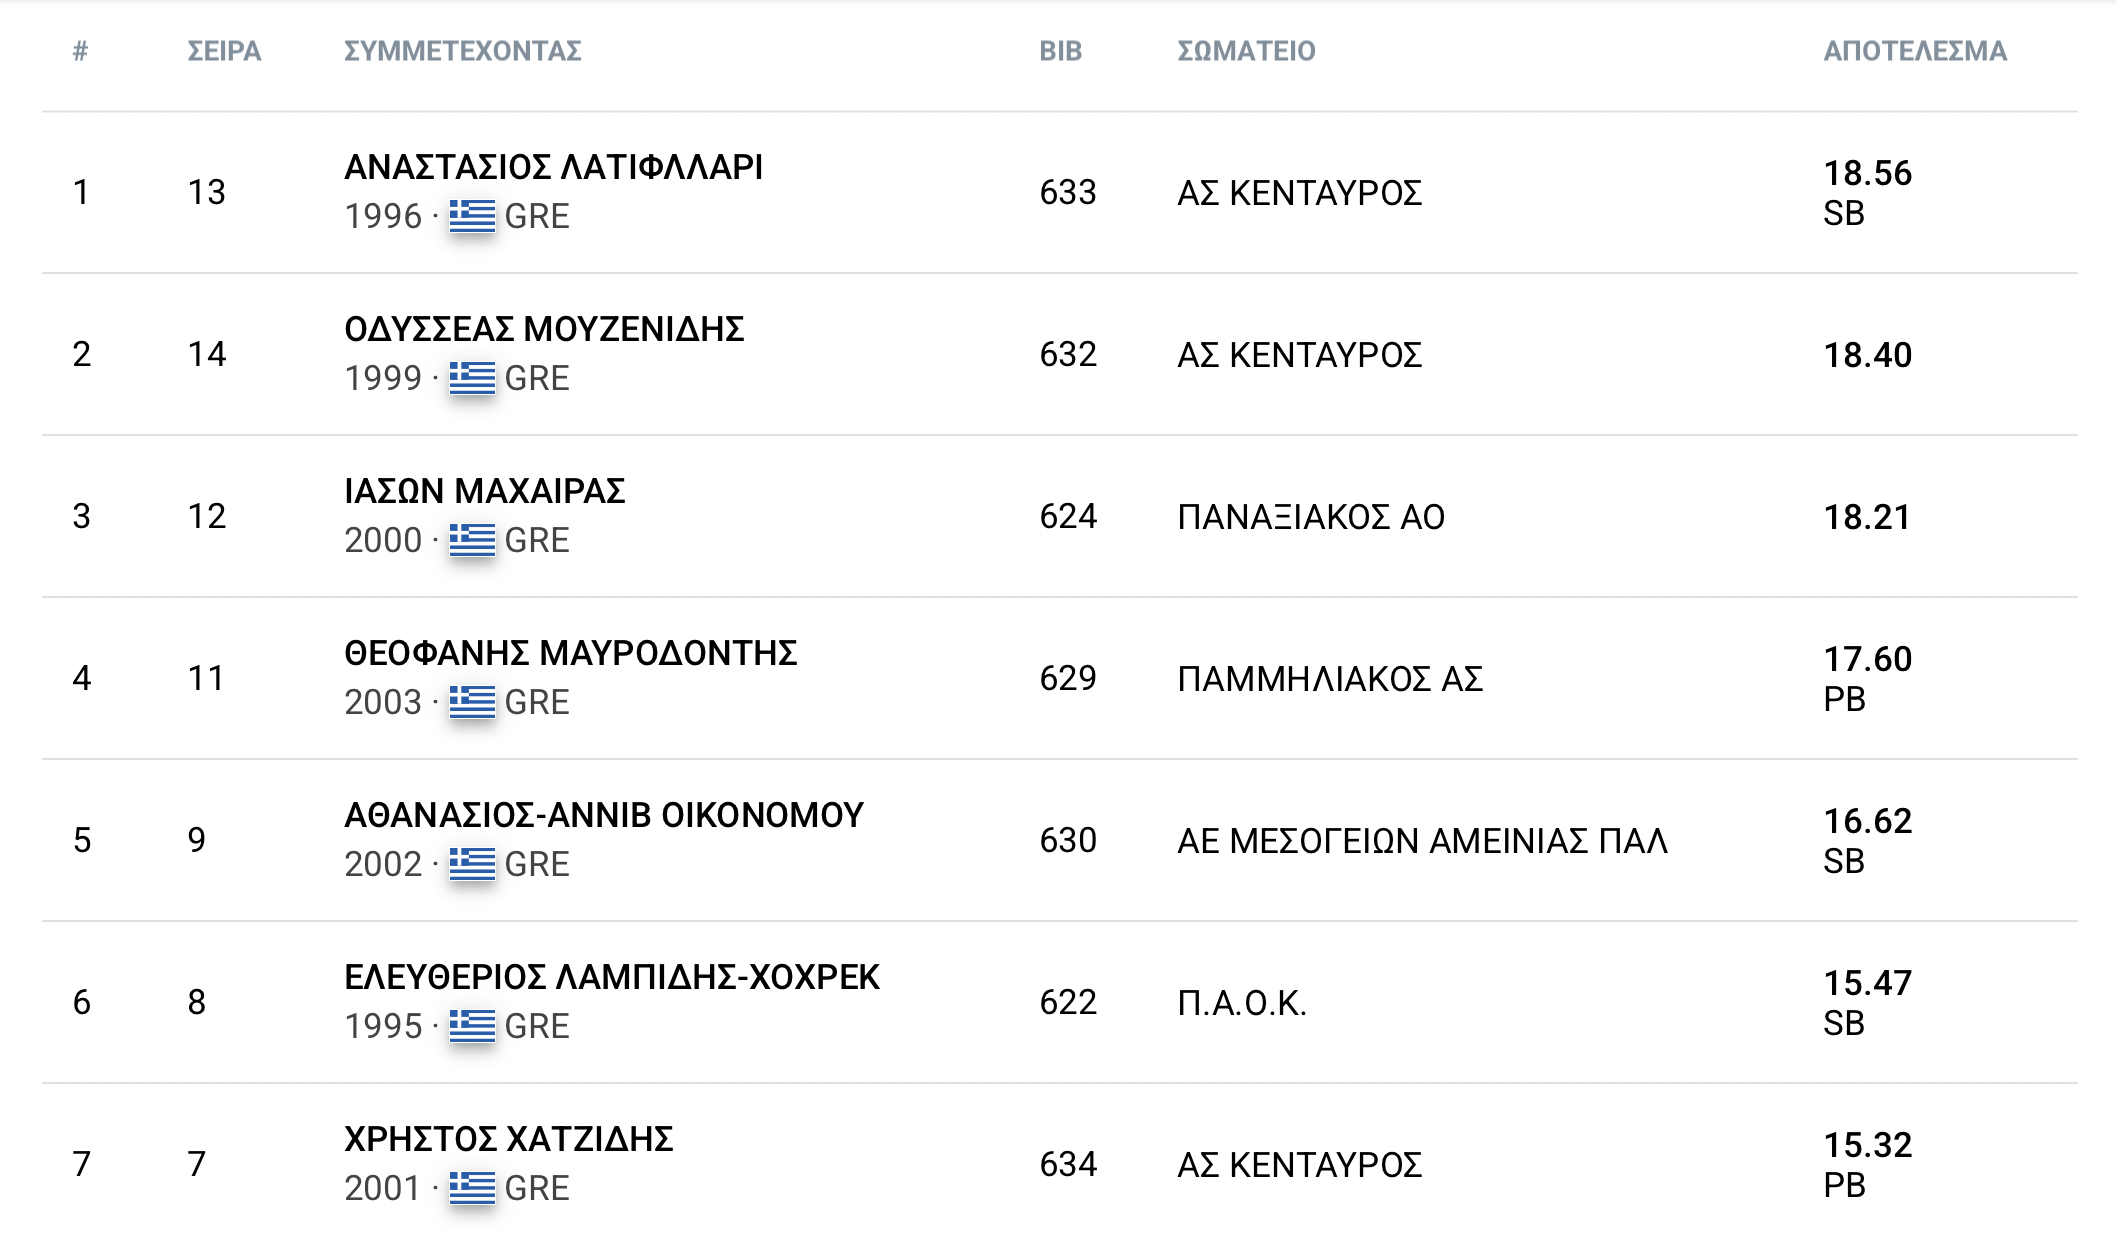Click Greek flag icon under ΟΔΥΣΣΕΑΣ ΜΟΥΖΕΝΙΔΗΣ
Viewport: 2116px width, 1242px height.
pos(472,377)
